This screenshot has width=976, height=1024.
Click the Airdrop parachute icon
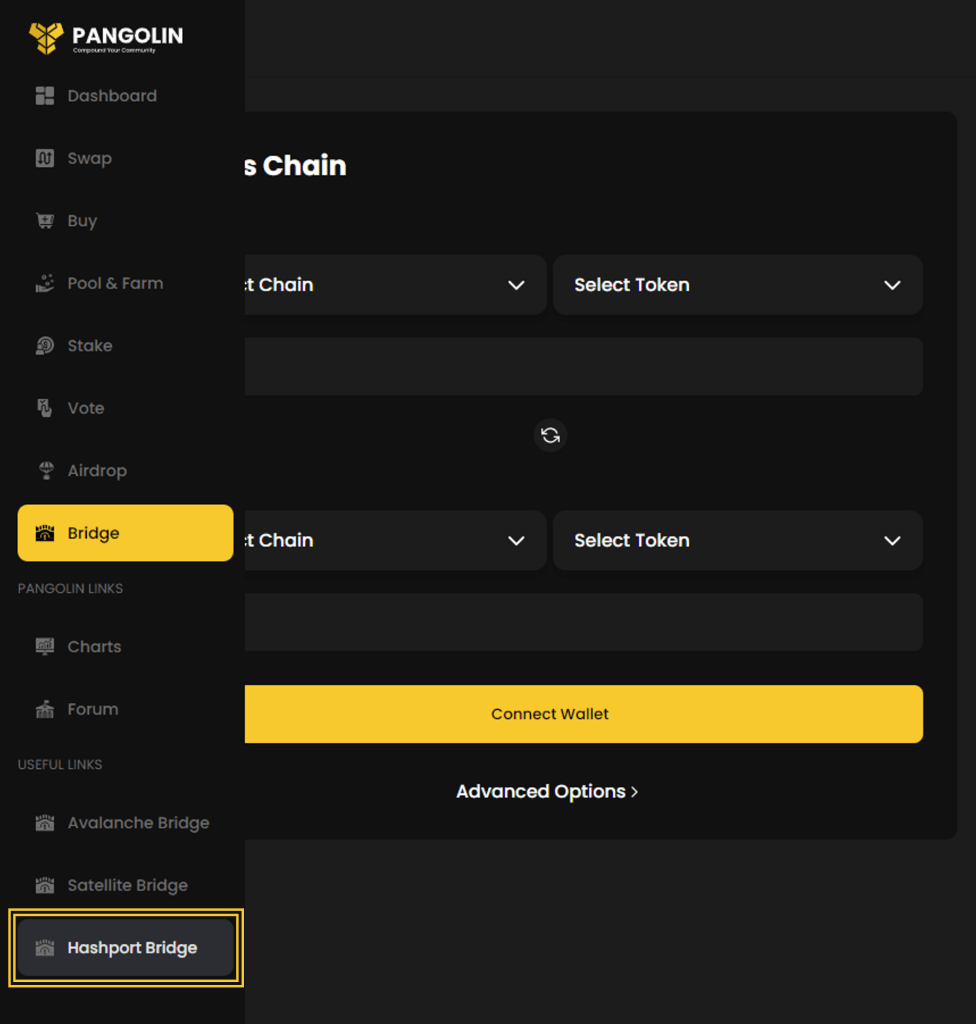[x=45, y=471]
